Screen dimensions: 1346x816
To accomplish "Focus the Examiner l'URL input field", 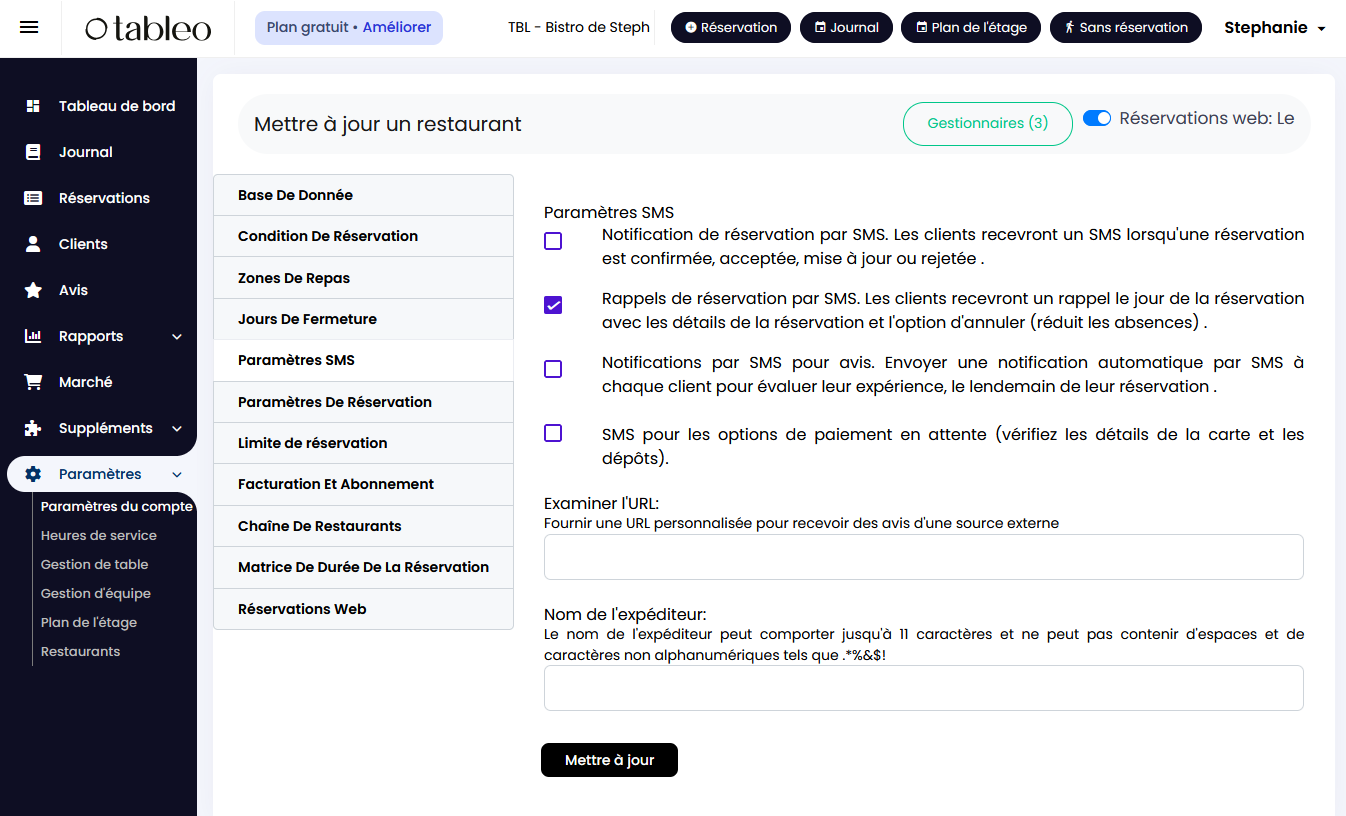I will 923,557.
